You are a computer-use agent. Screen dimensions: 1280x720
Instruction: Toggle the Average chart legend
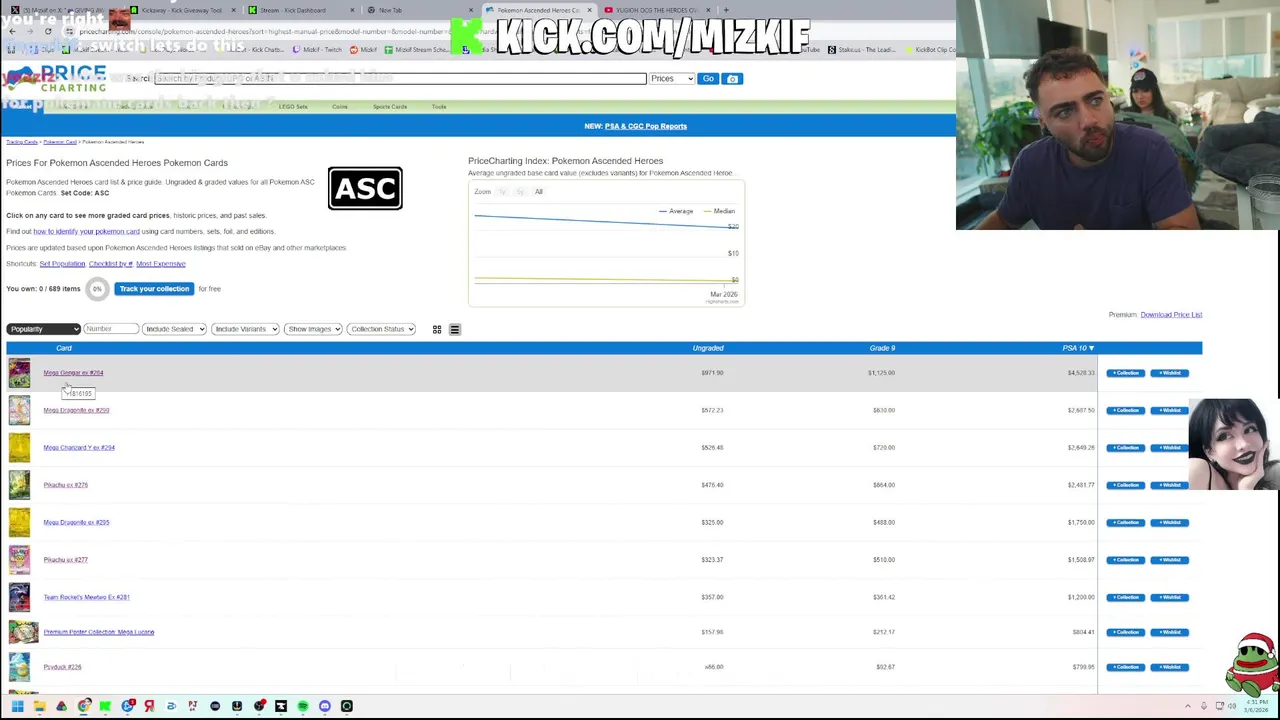click(x=676, y=211)
